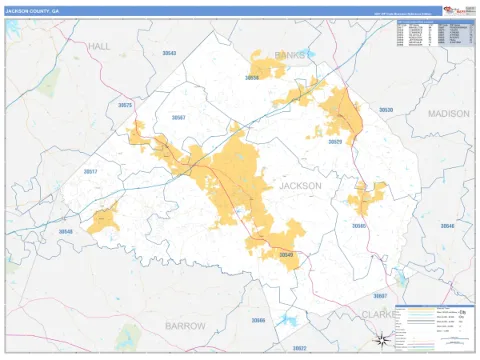This screenshot has height=360, width=480.
Task: Click ZIP code label 30567
Action: coord(179,117)
